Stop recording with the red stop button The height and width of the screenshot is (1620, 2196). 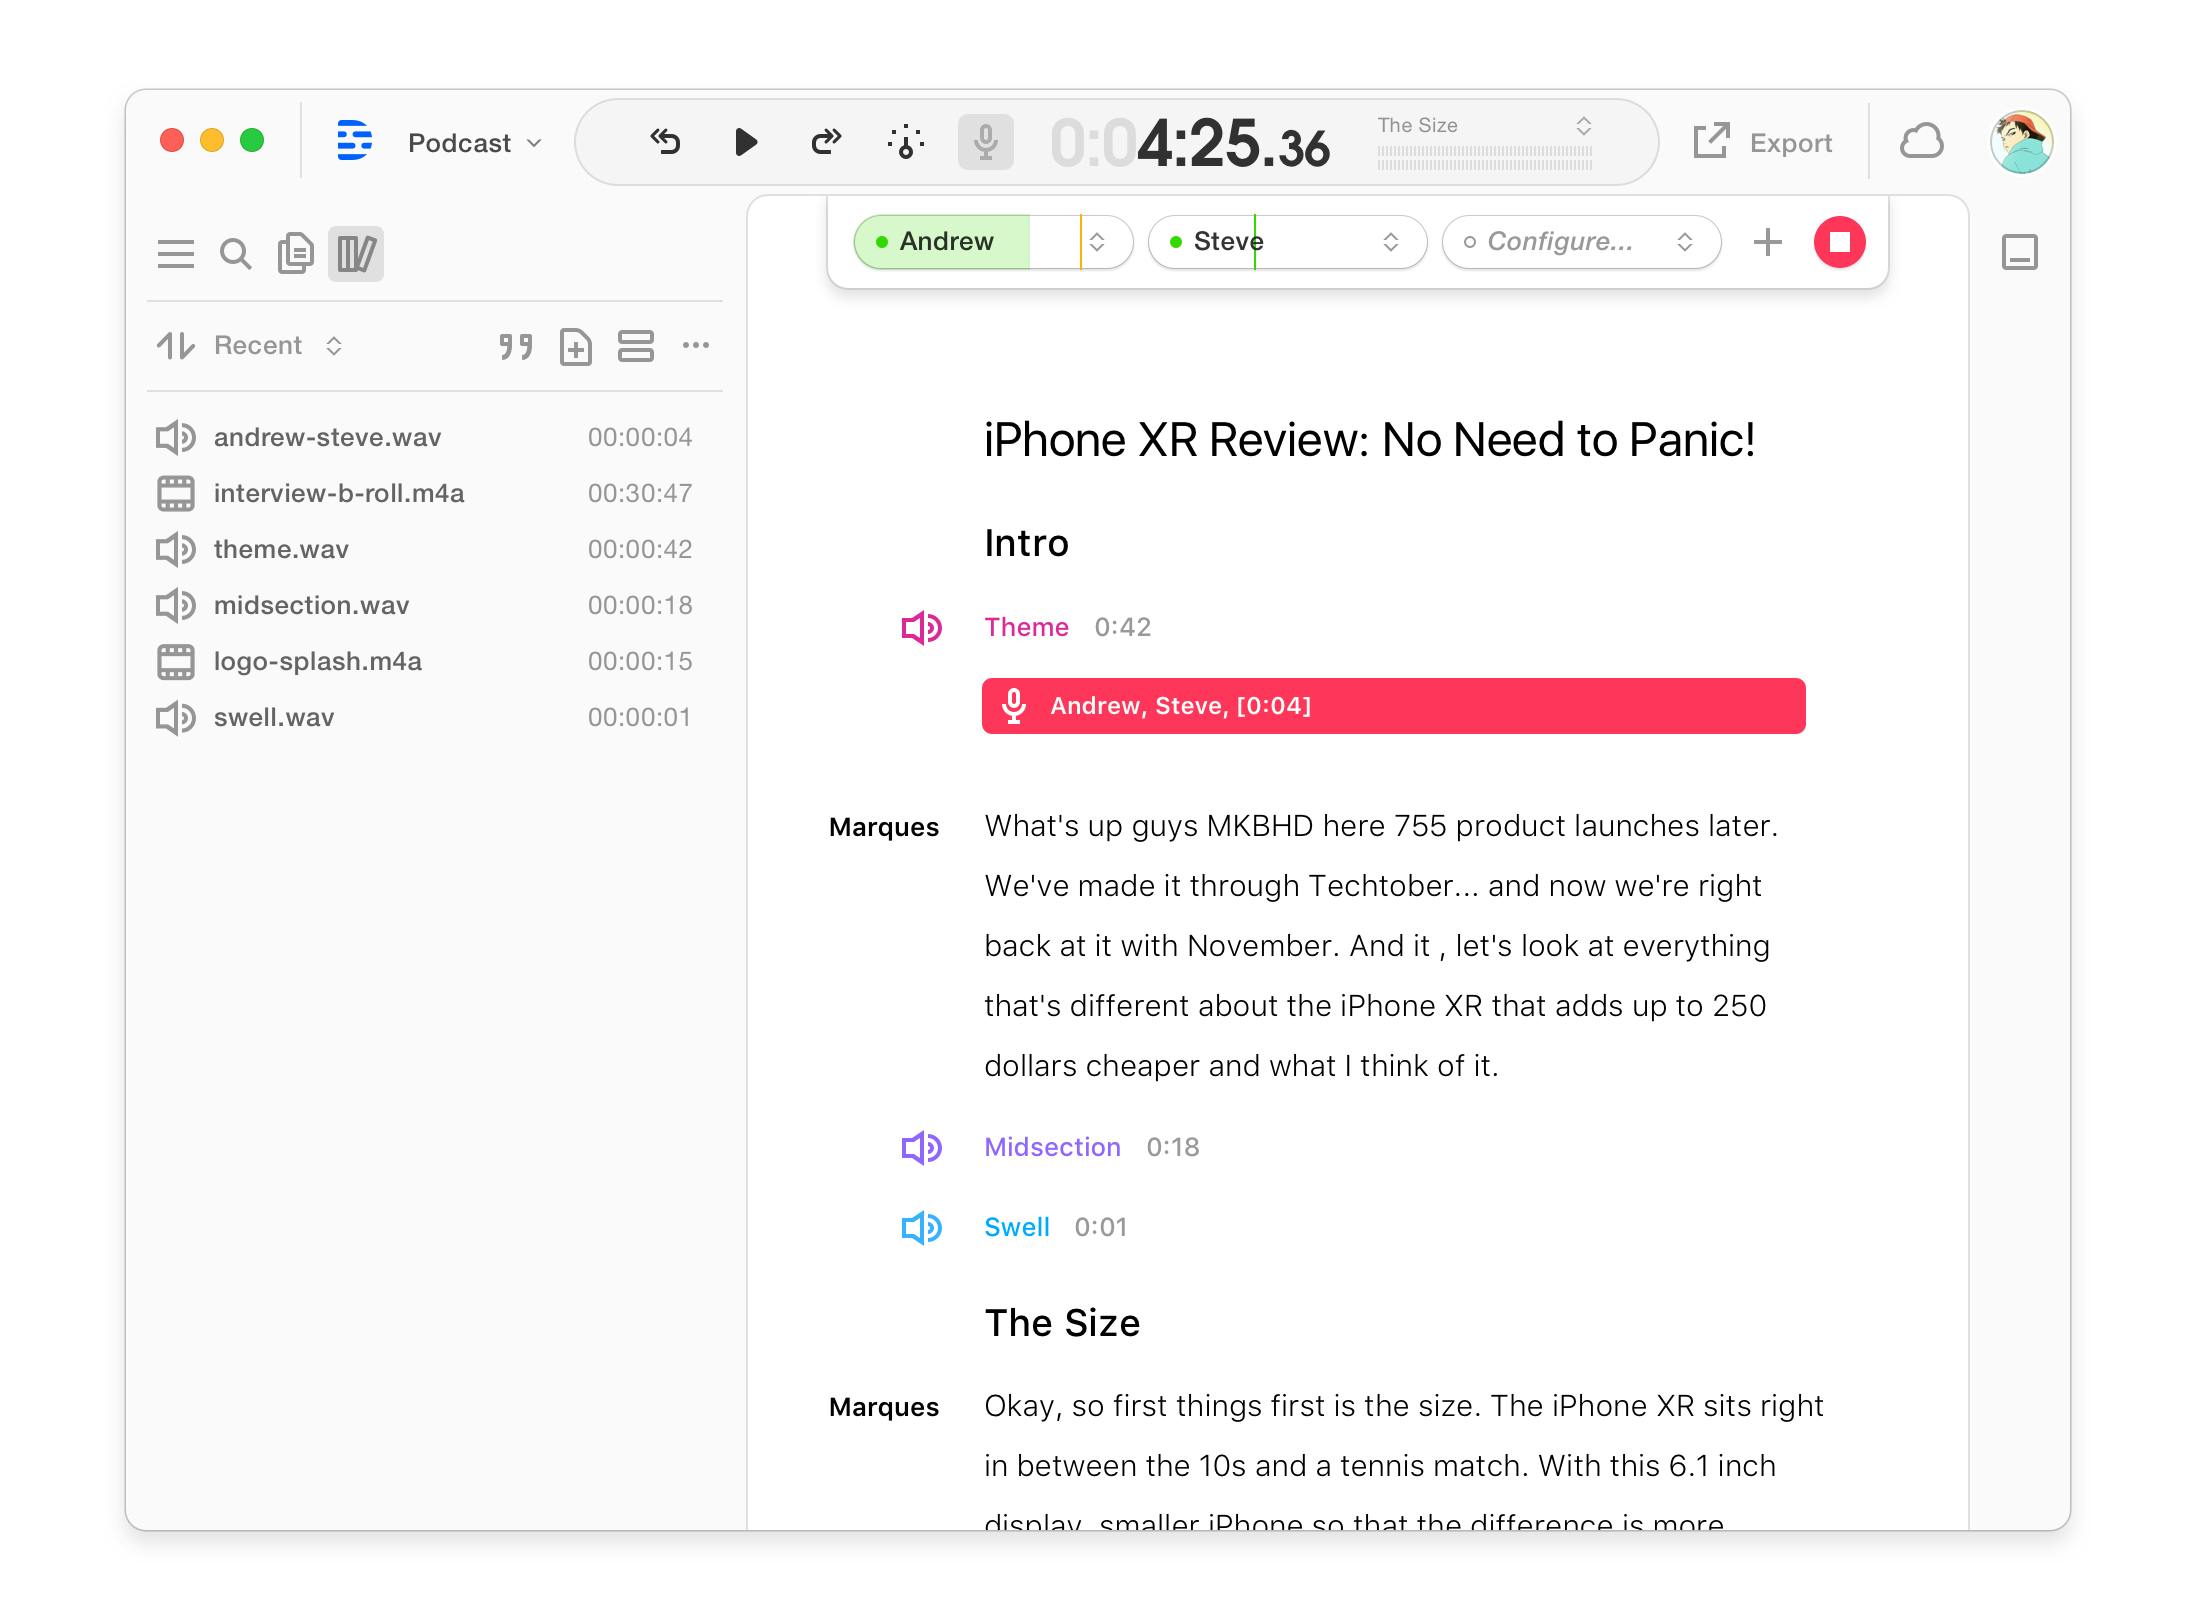coord(1840,242)
